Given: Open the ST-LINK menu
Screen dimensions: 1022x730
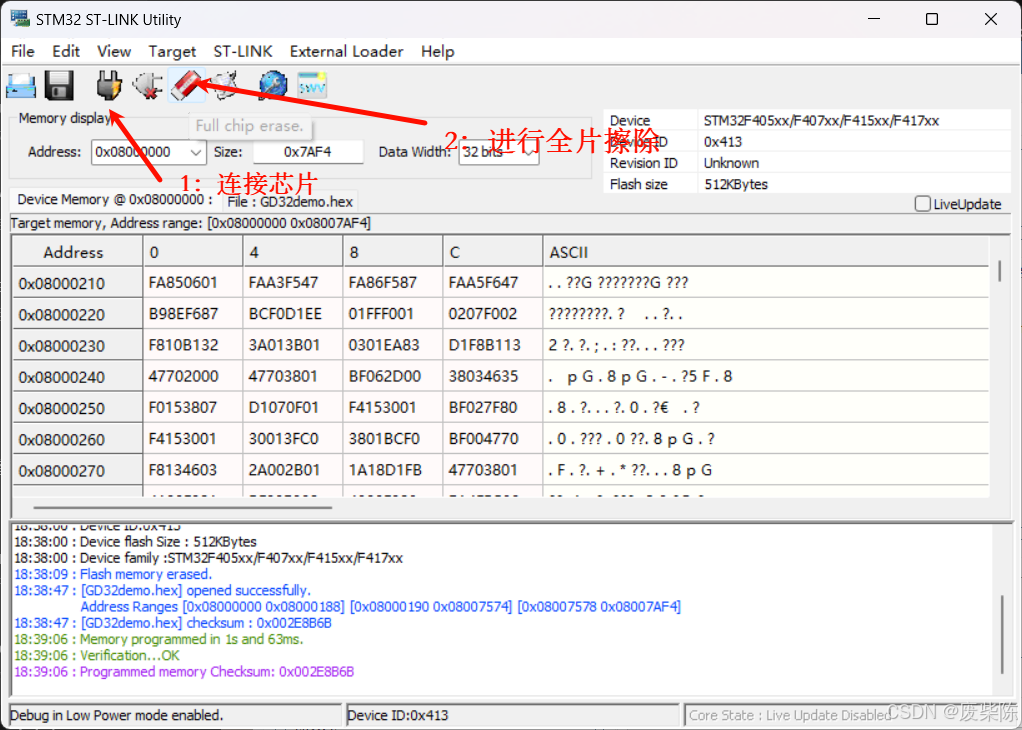Looking at the screenshot, I should 242,51.
